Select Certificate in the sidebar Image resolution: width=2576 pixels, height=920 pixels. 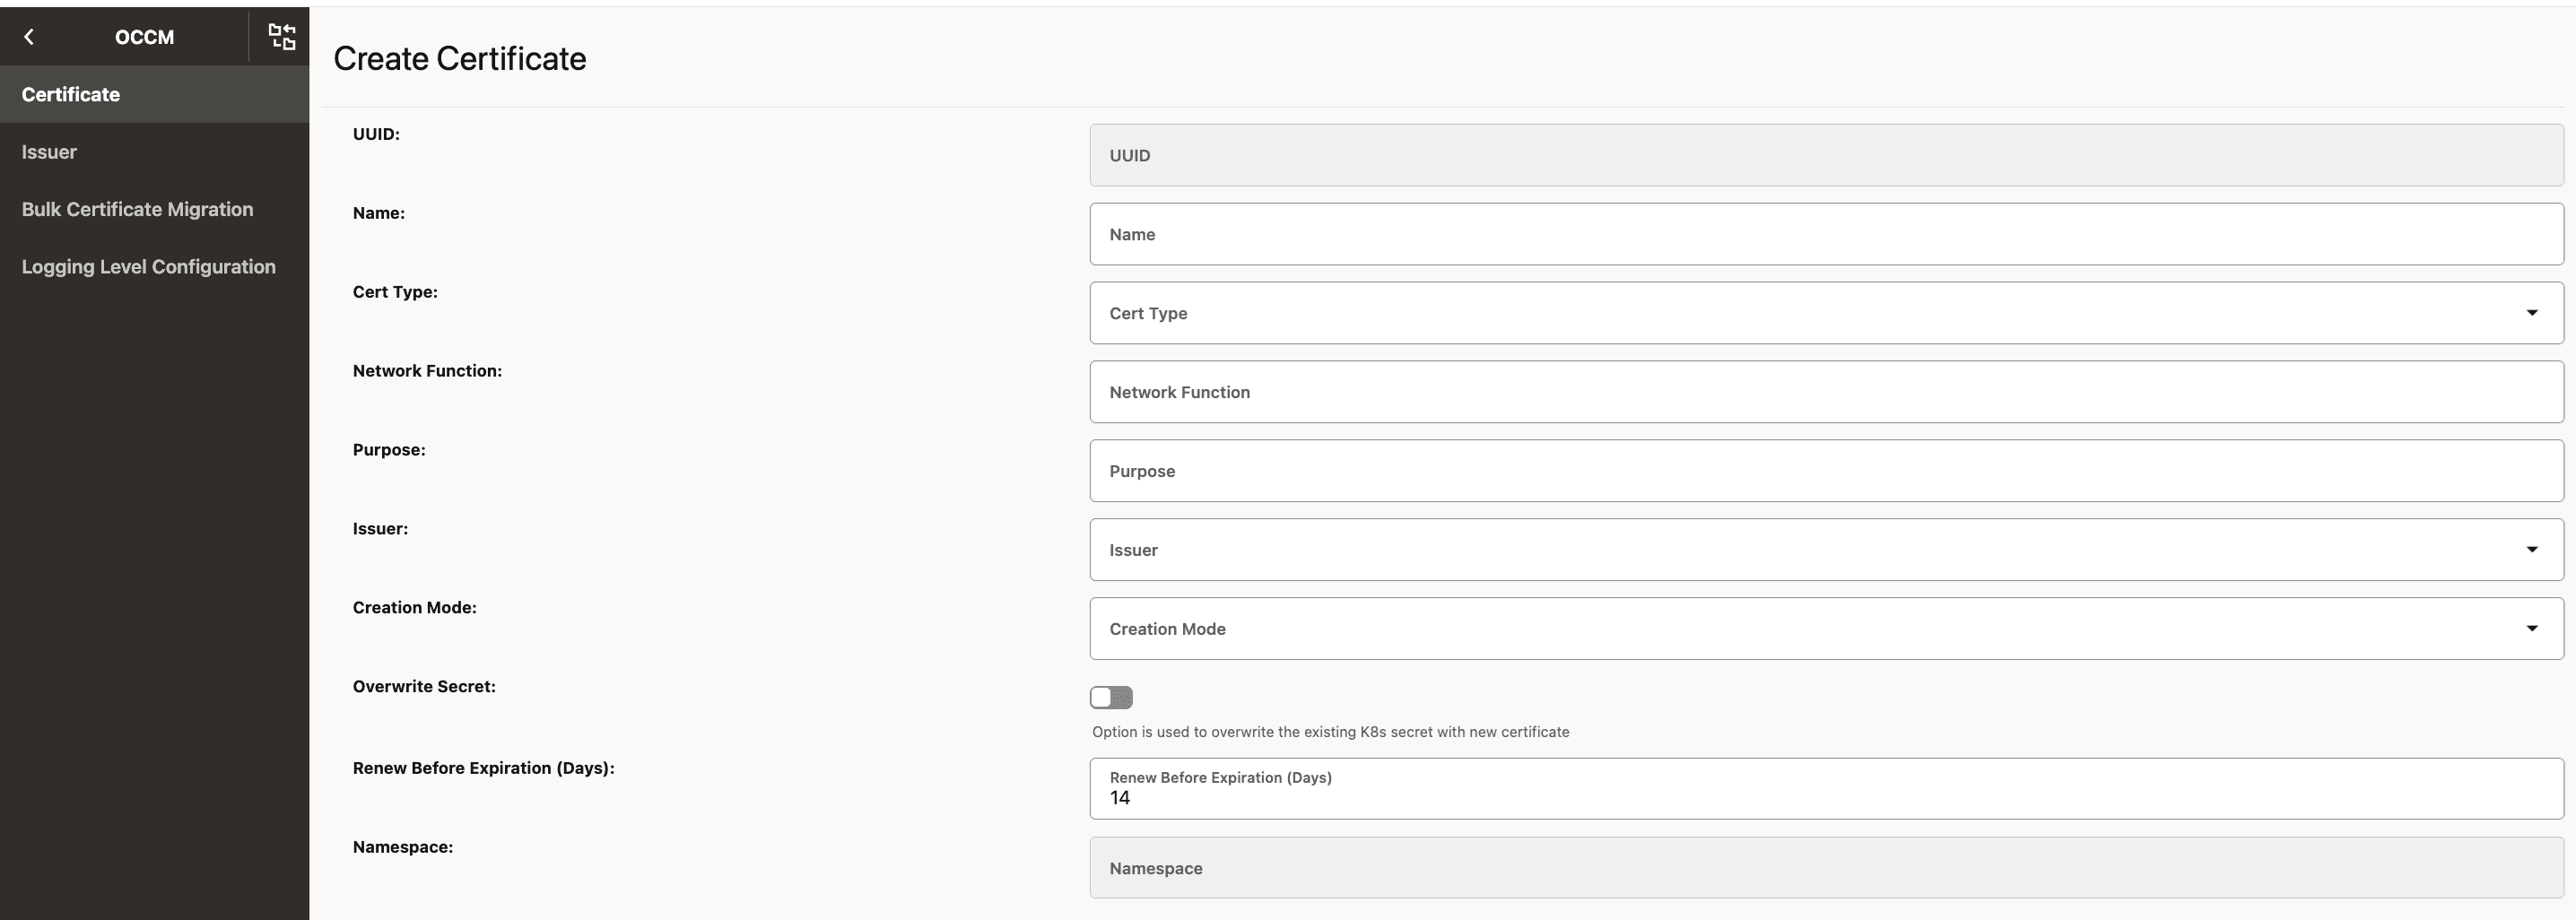70,94
